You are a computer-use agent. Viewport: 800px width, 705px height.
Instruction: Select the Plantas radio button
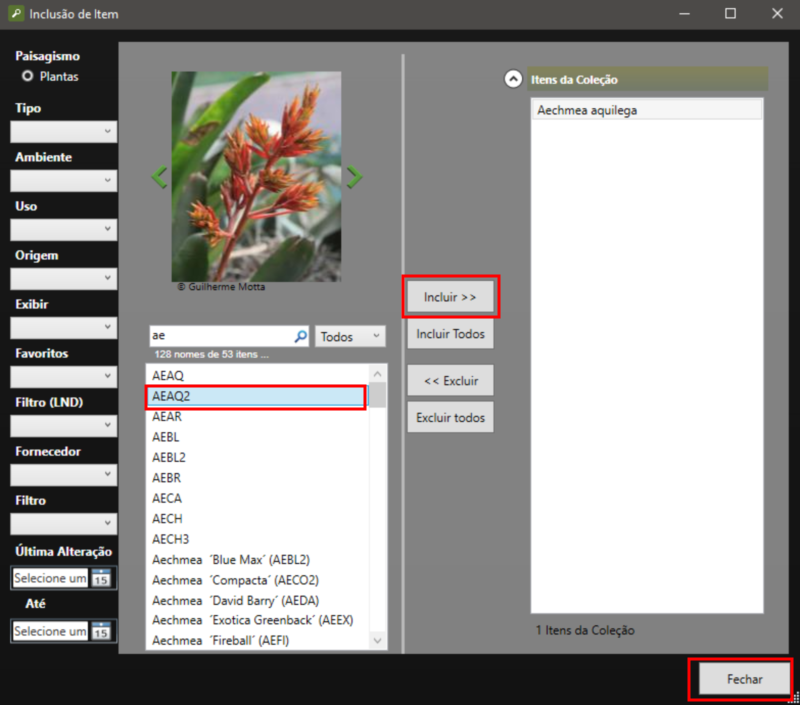click(28, 76)
